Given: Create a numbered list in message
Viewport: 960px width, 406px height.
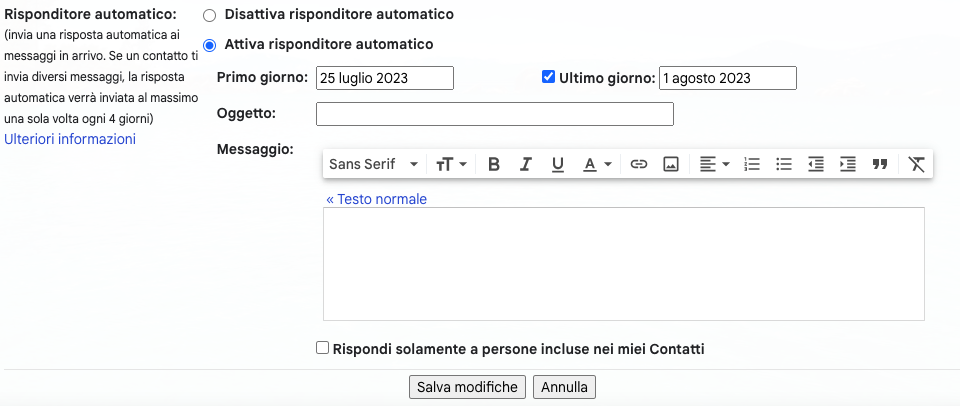Looking at the screenshot, I should coord(752,164).
